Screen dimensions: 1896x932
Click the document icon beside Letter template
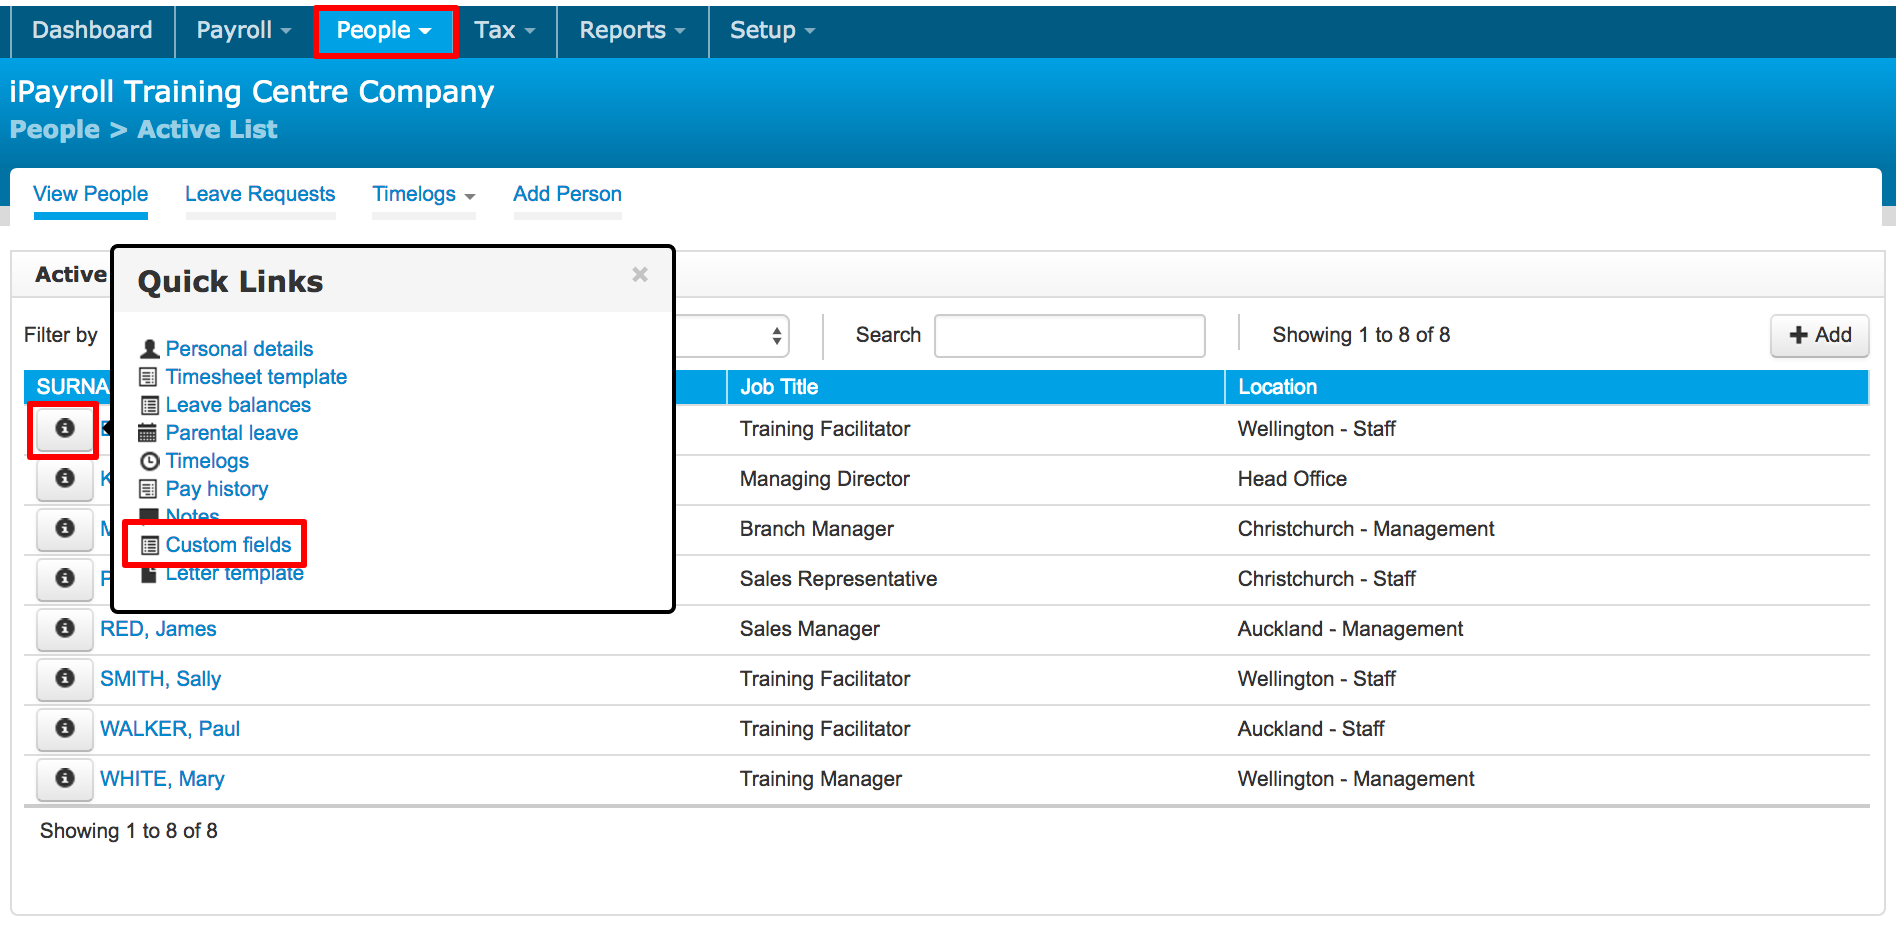point(149,574)
